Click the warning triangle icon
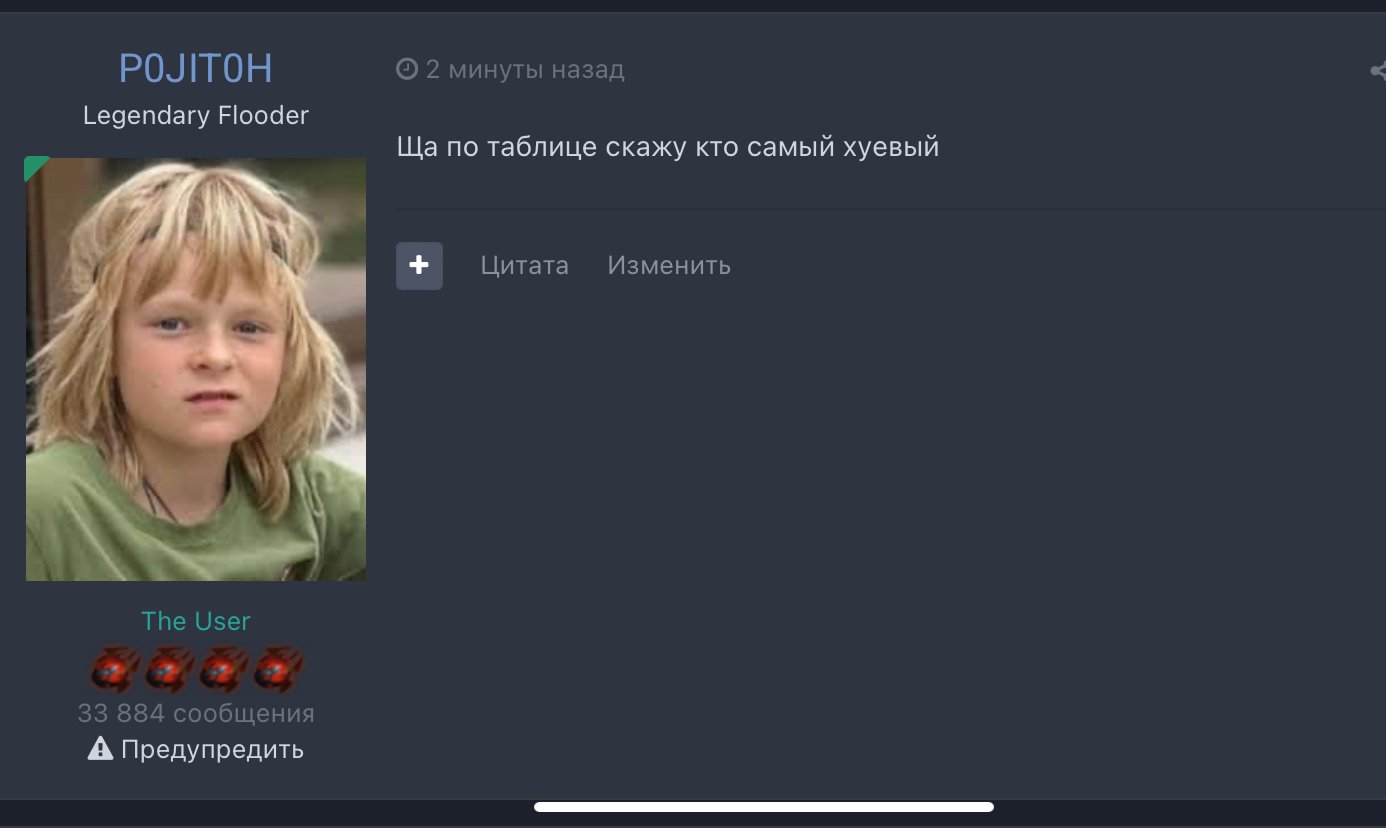 pyautogui.click(x=100, y=748)
